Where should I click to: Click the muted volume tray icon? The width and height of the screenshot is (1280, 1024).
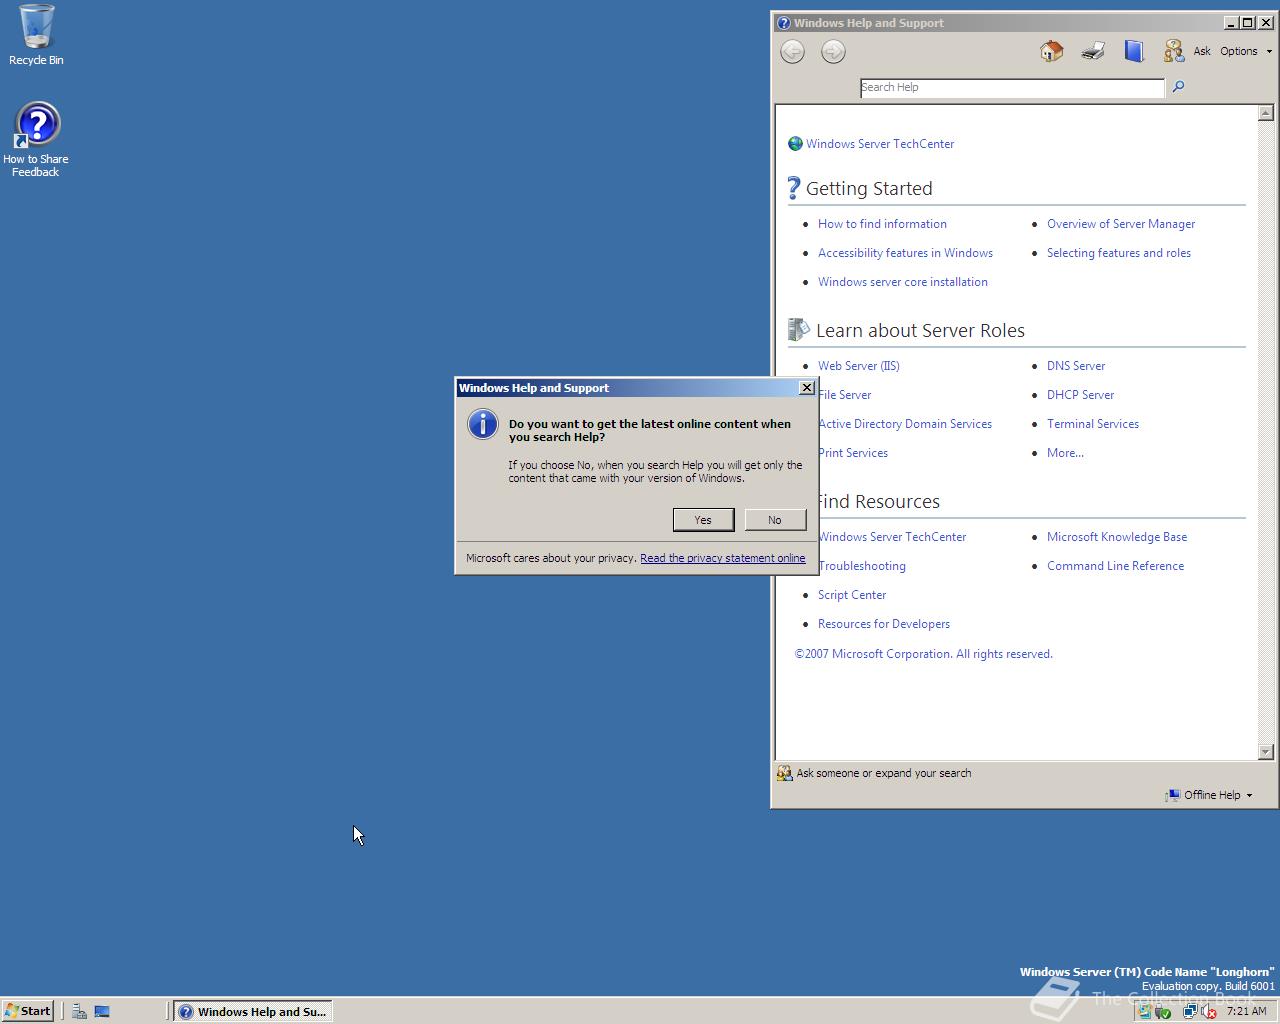point(1208,1011)
